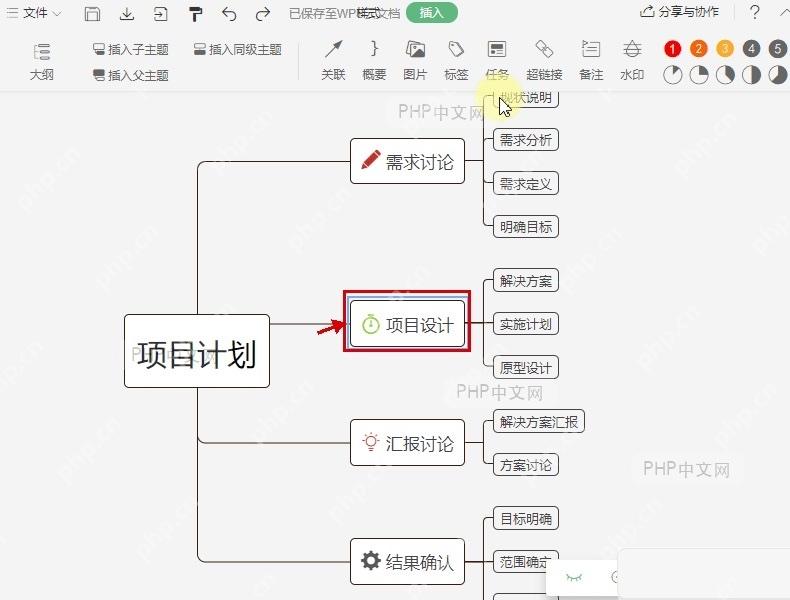Apply red priority 1 marker
The width and height of the screenshot is (790, 600).
(x=672, y=49)
